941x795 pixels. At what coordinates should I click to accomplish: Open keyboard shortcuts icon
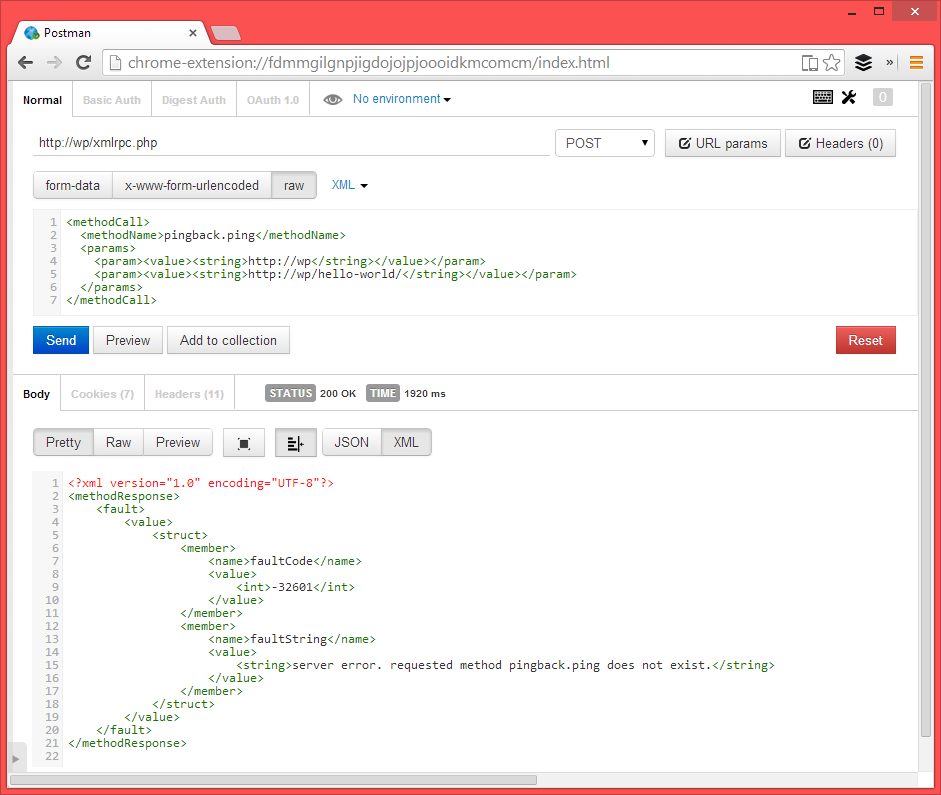pos(822,97)
